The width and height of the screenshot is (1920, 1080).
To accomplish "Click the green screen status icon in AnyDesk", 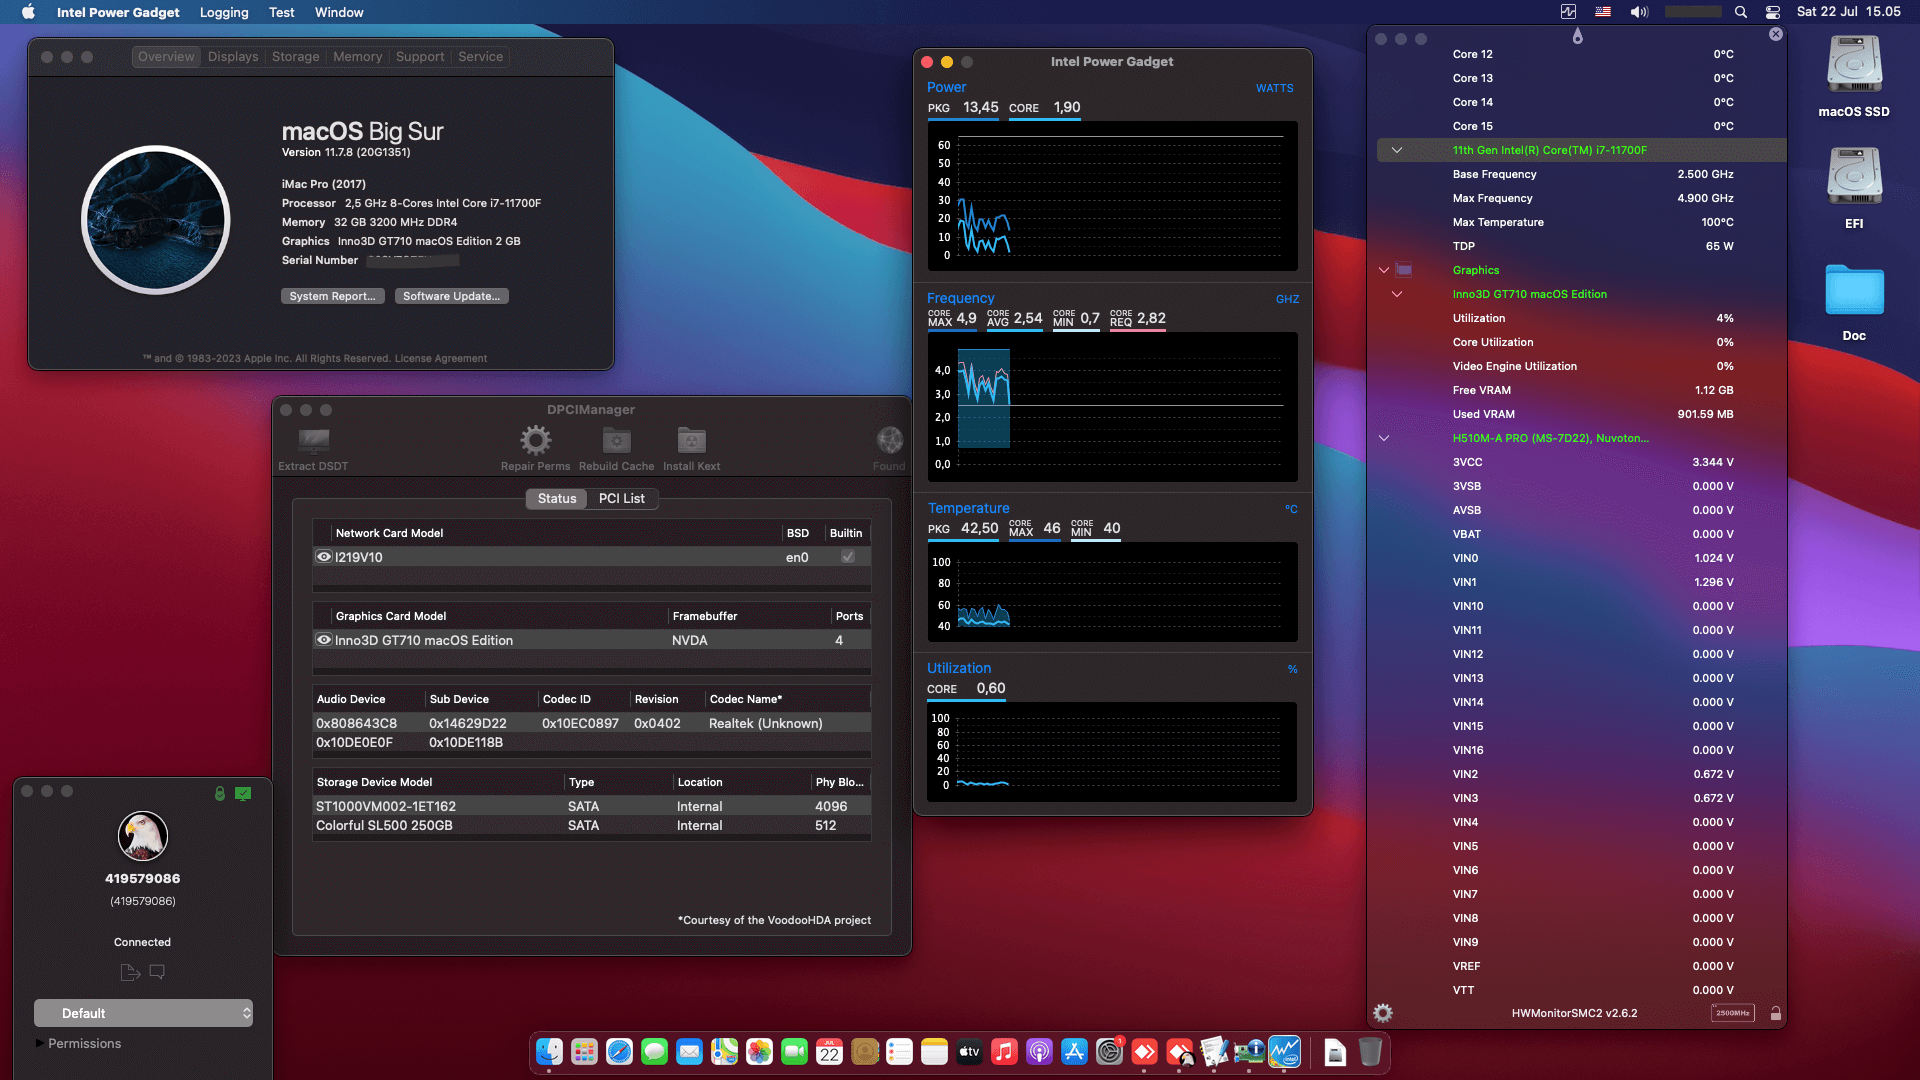I will [x=243, y=793].
